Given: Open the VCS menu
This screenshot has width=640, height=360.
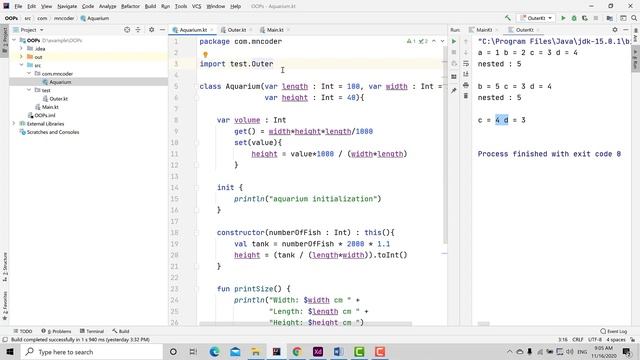Looking at the screenshot, I should point(196,6).
